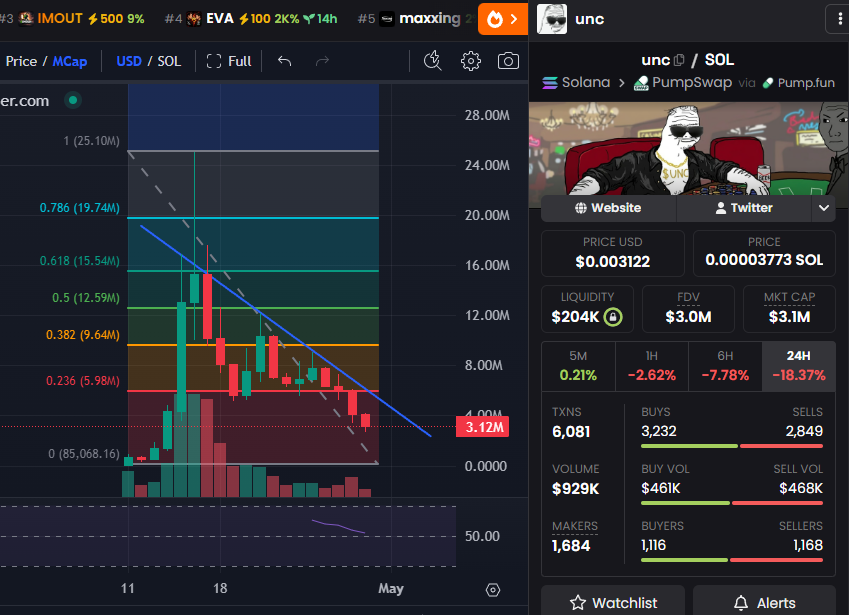The image size is (849, 615).
Task: Click the green live status dot
Action: pyautogui.click(x=73, y=100)
